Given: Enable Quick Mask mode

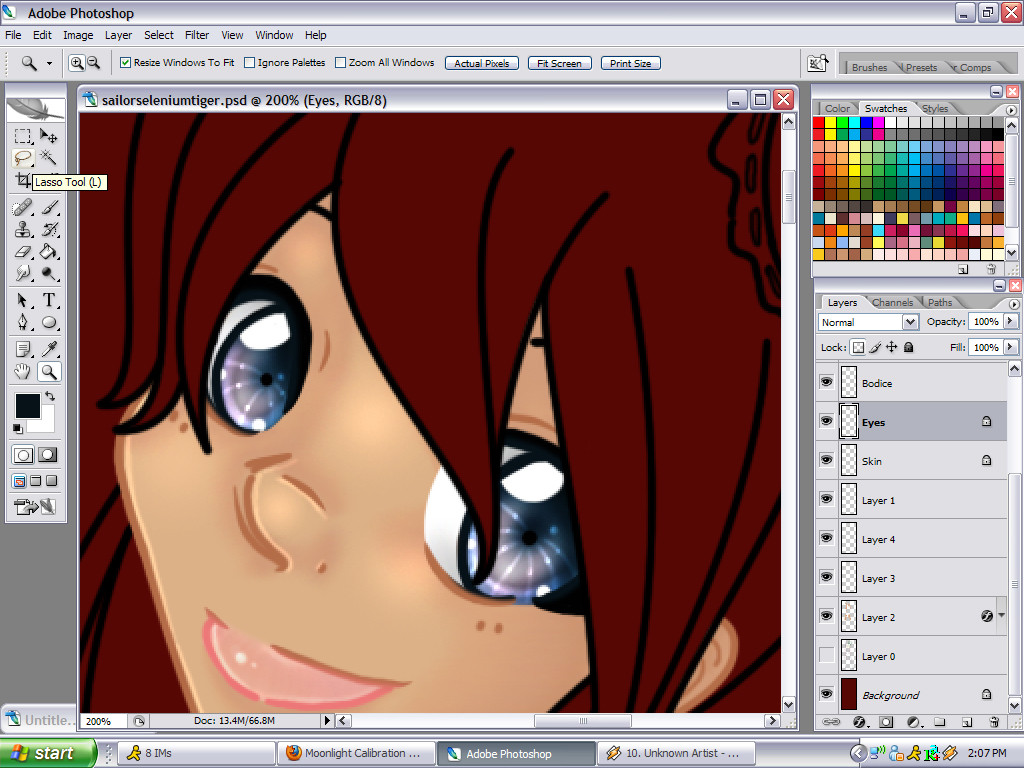Looking at the screenshot, I should pos(48,455).
